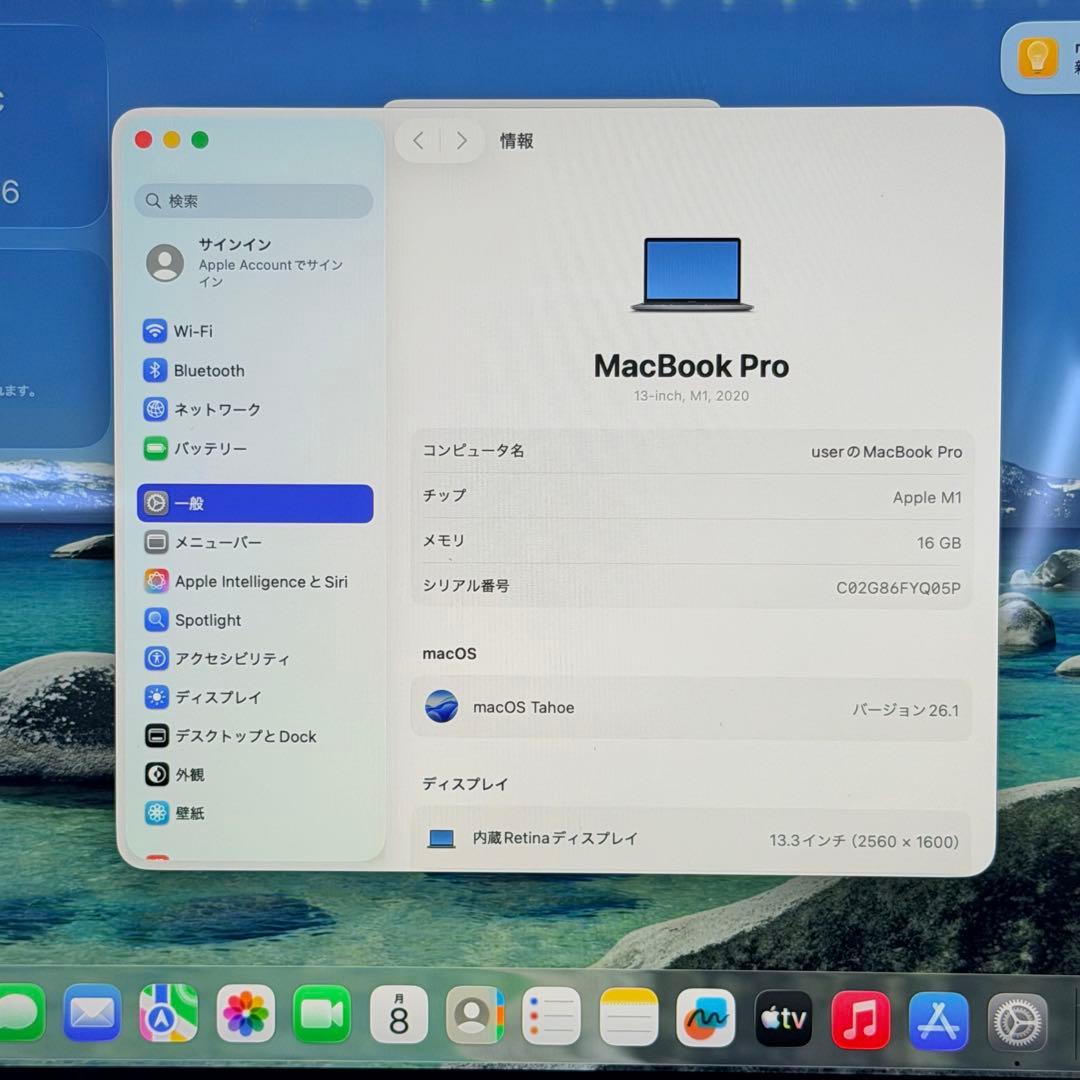The image size is (1080, 1080).
Task: Open ネットワーク settings from the sidebar
Action: (x=157, y=409)
